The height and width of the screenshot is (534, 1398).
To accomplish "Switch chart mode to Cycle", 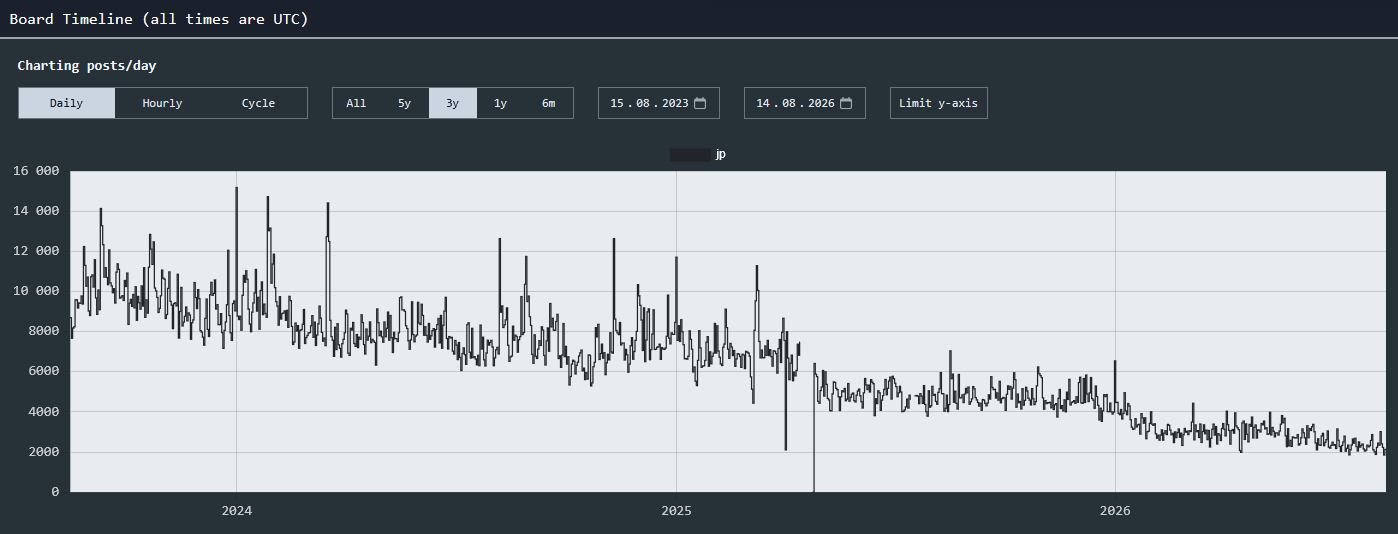I will (258, 103).
